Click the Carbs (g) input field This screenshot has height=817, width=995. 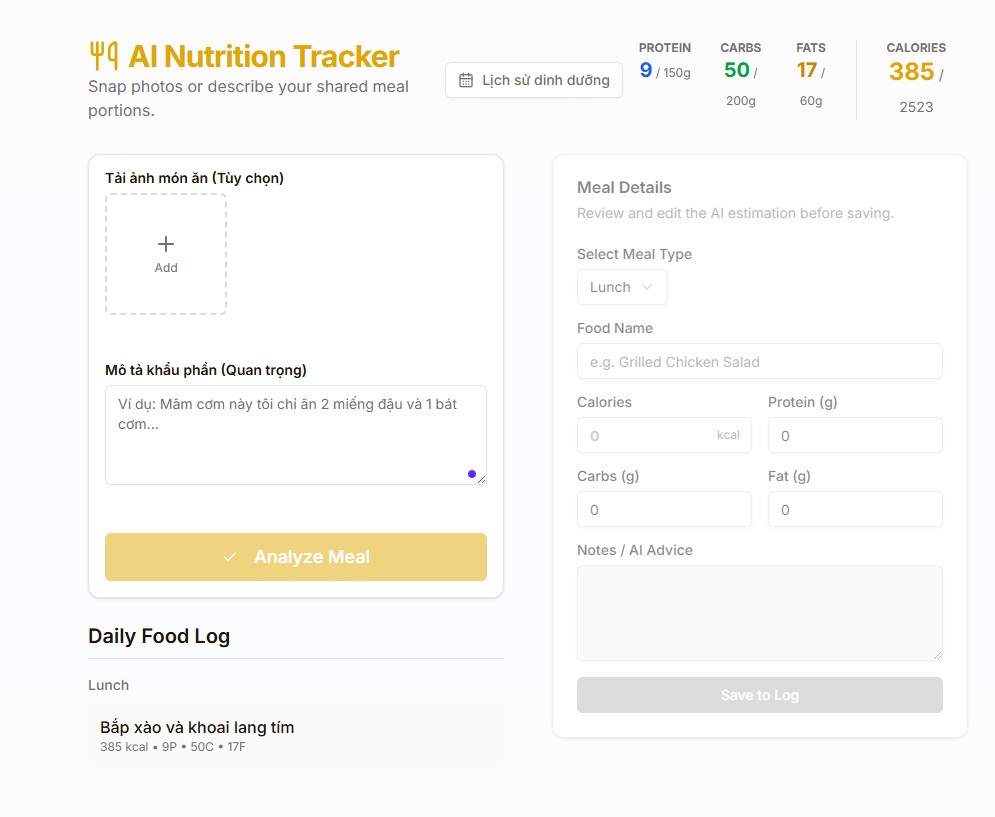tap(664, 509)
